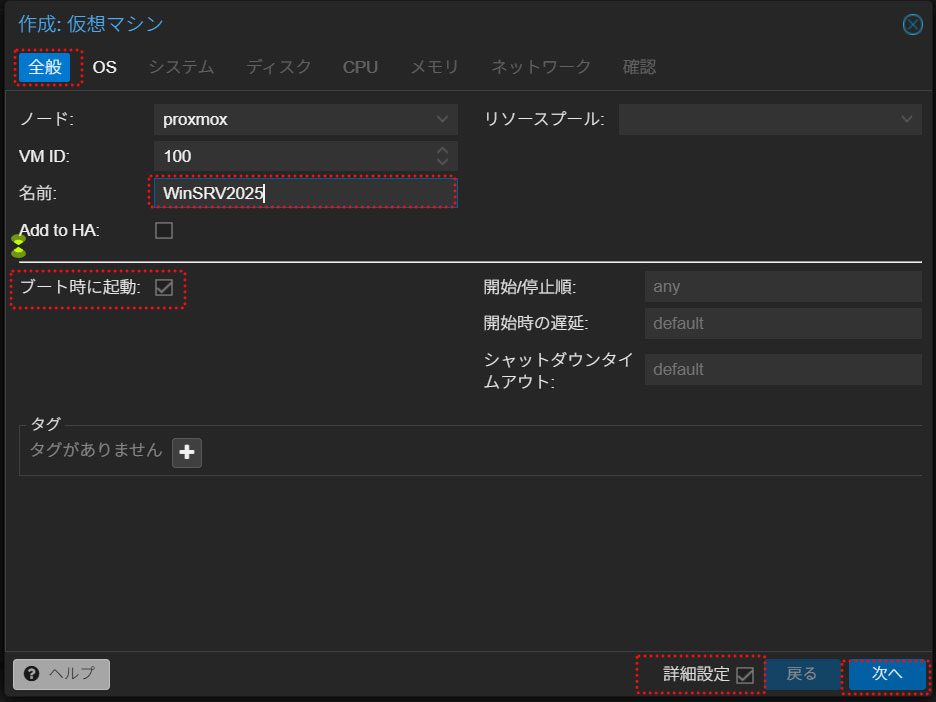Image resolution: width=936 pixels, height=702 pixels.
Task: Switch to the OS tab
Action: pos(105,67)
